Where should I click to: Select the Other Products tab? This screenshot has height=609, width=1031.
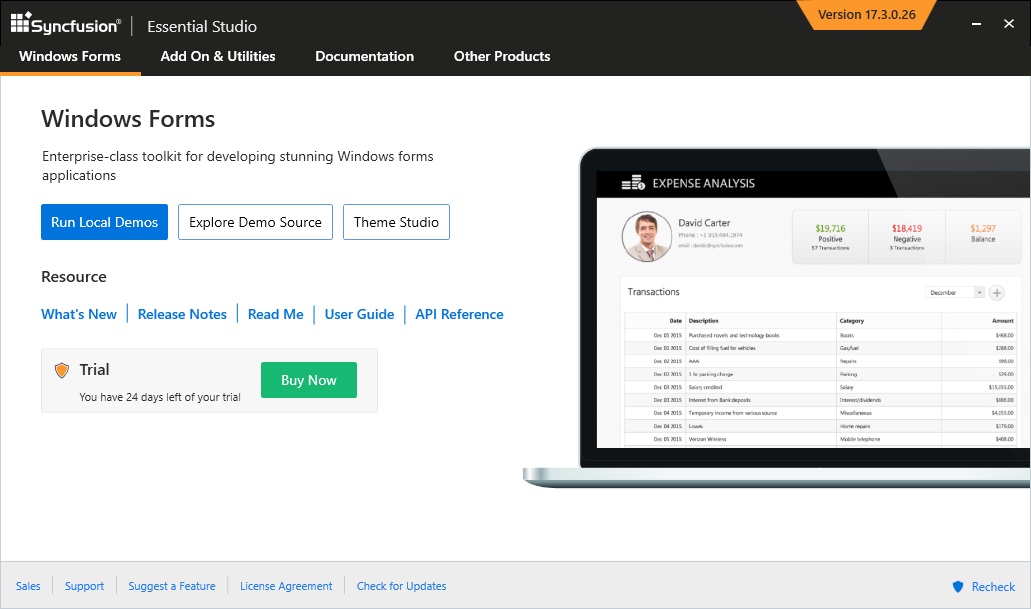coord(502,57)
